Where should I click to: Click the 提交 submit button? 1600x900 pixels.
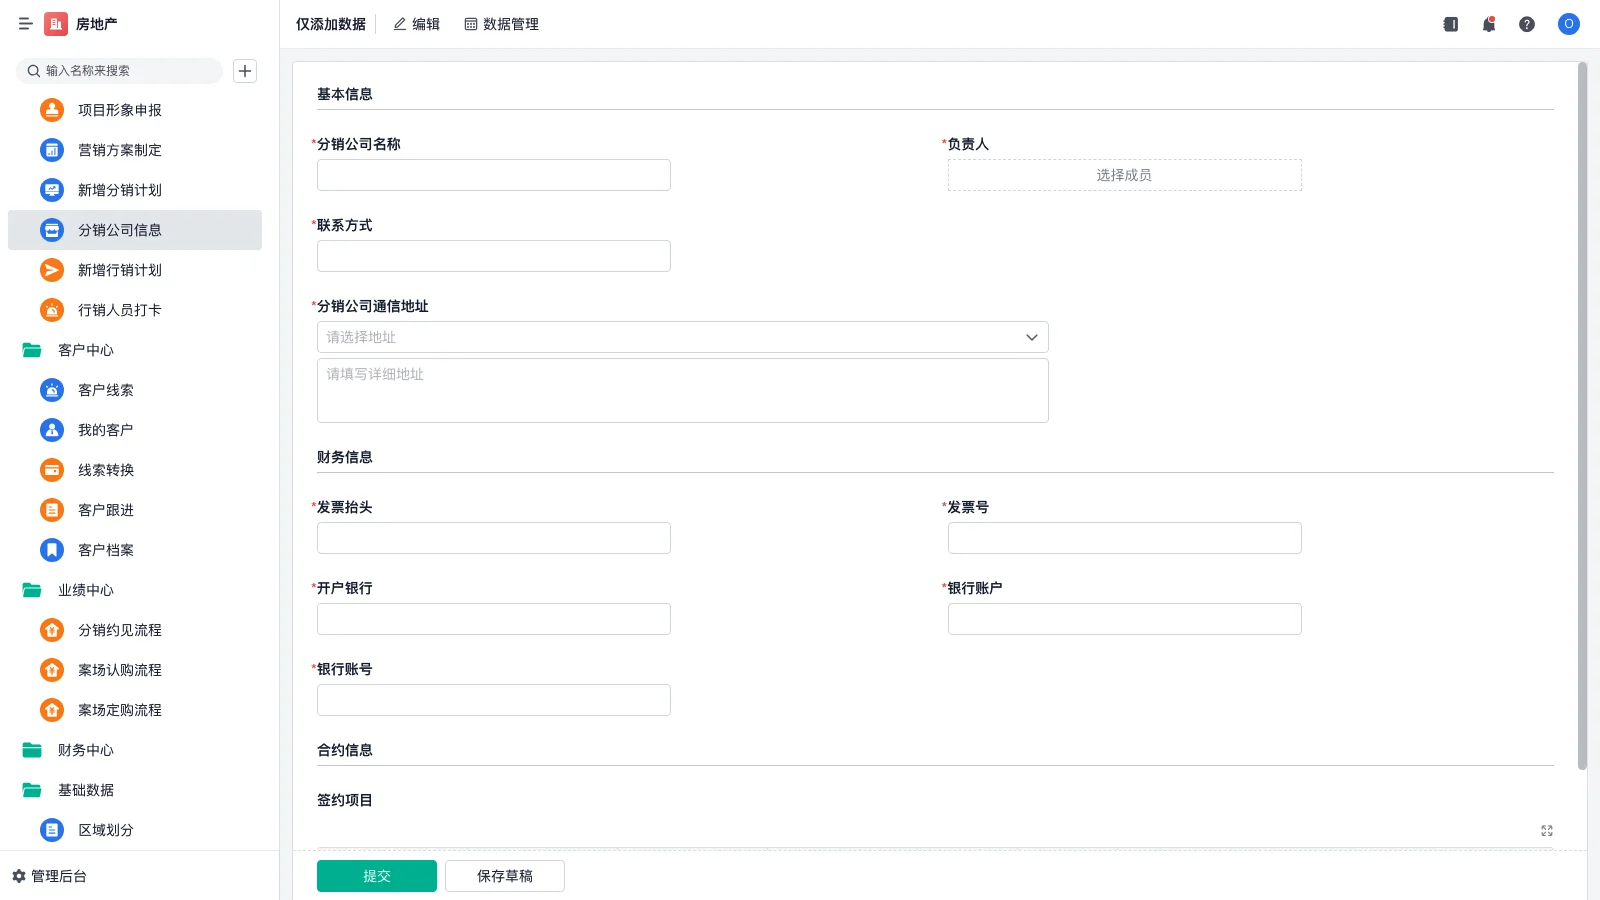[377, 875]
